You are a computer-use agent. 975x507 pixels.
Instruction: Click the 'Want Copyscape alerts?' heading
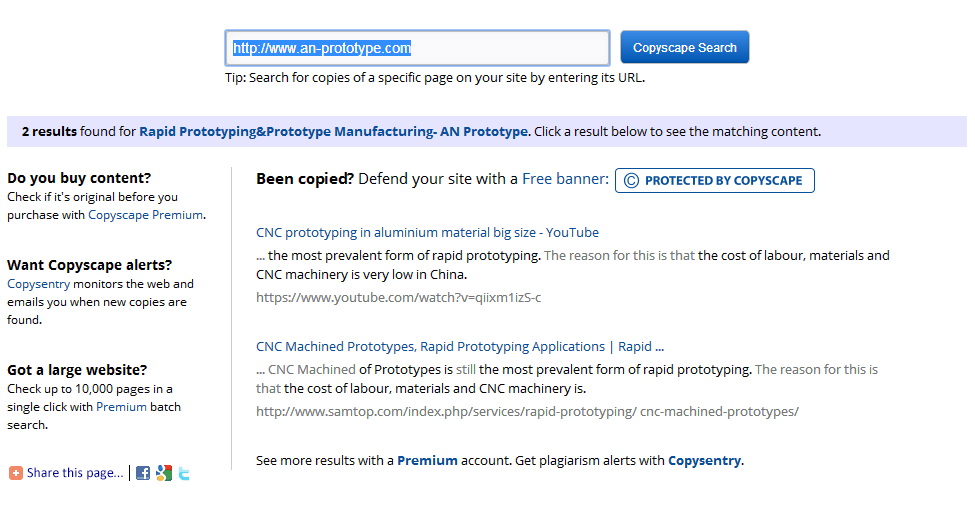[90, 265]
